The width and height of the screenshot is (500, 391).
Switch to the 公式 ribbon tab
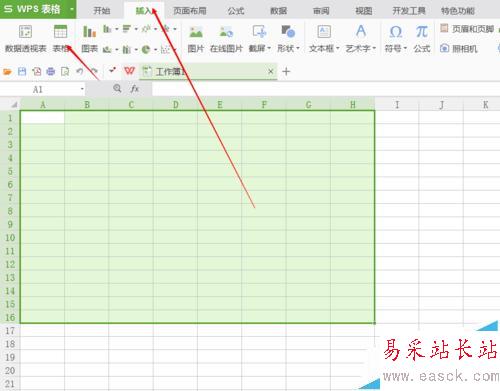click(x=236, y=11)
